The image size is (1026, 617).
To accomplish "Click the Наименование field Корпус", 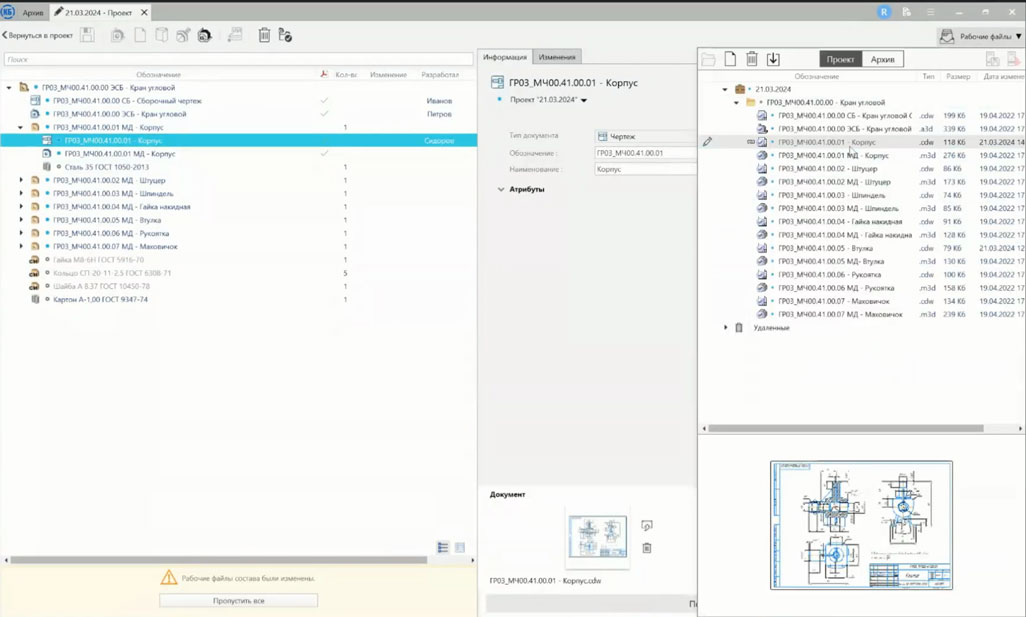I will pos(646,169).
